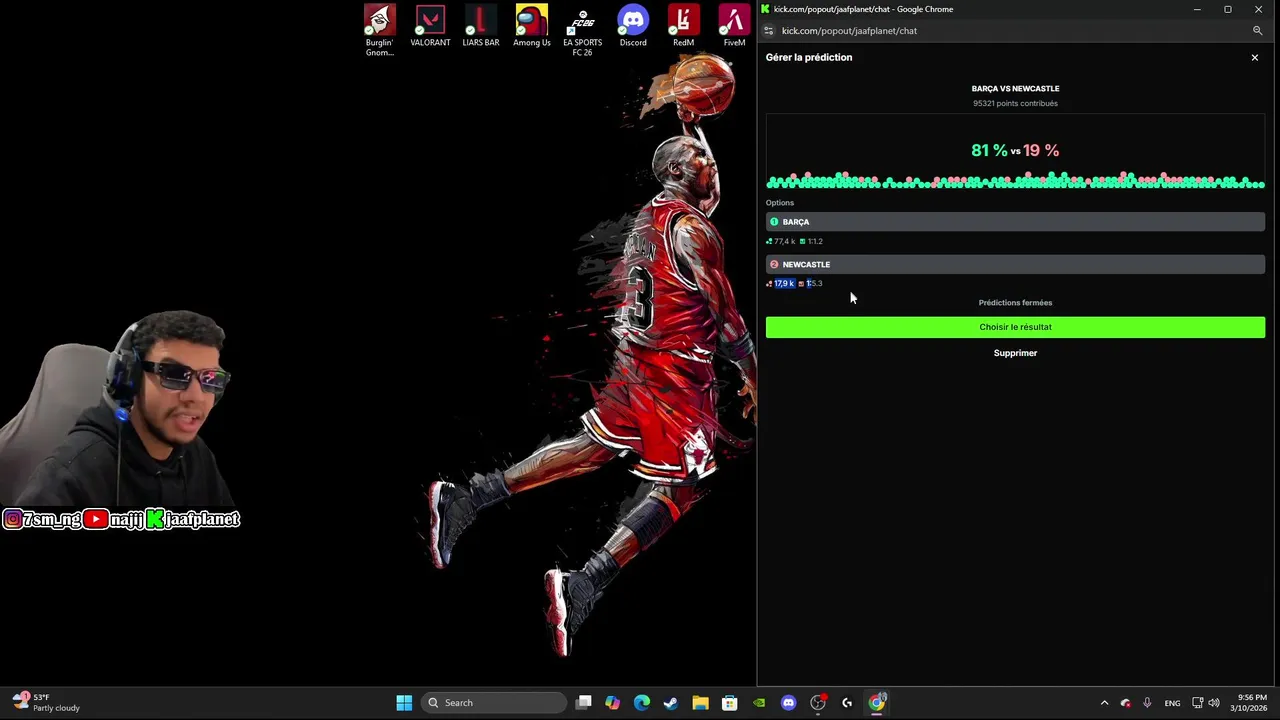1280x720 pixels.
Task: Close the Gérer la prédiction panel
Action: pos(1255,58)
